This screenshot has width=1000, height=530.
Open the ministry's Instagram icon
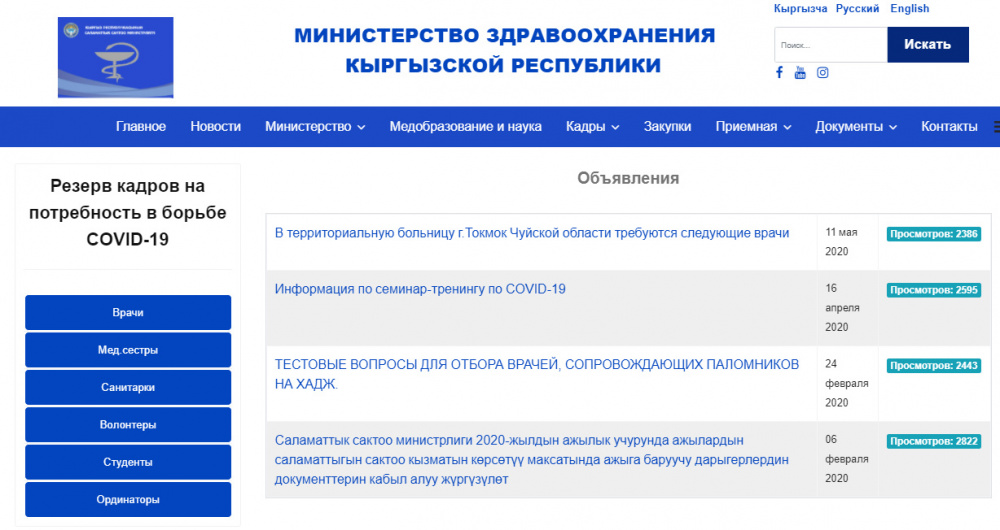[823, 73]
